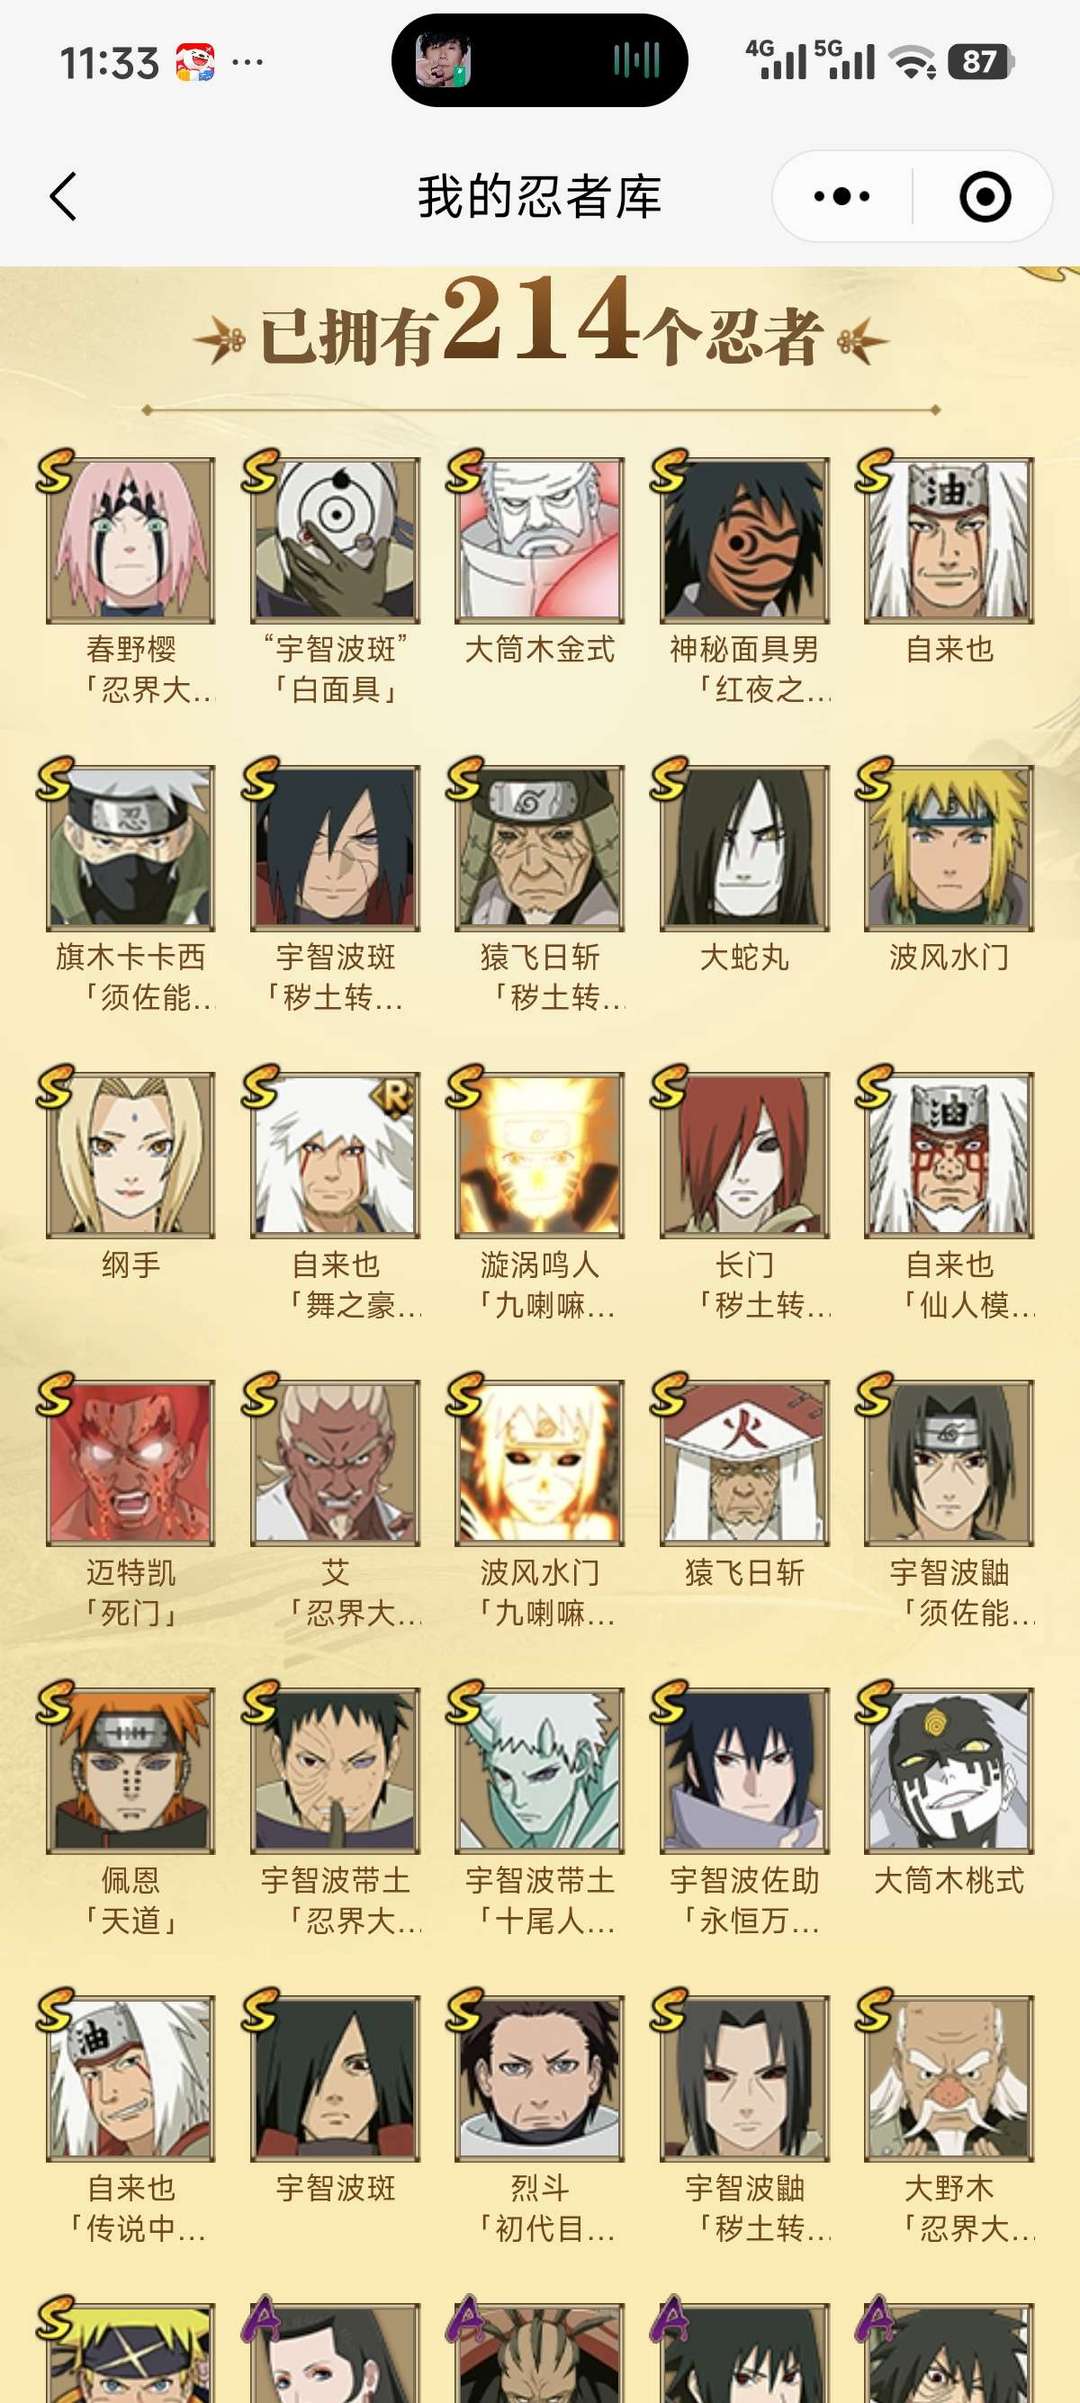Open the 大筒木金式 ninja card
Screen dimensions: 1080x2403
click(540, 540)
